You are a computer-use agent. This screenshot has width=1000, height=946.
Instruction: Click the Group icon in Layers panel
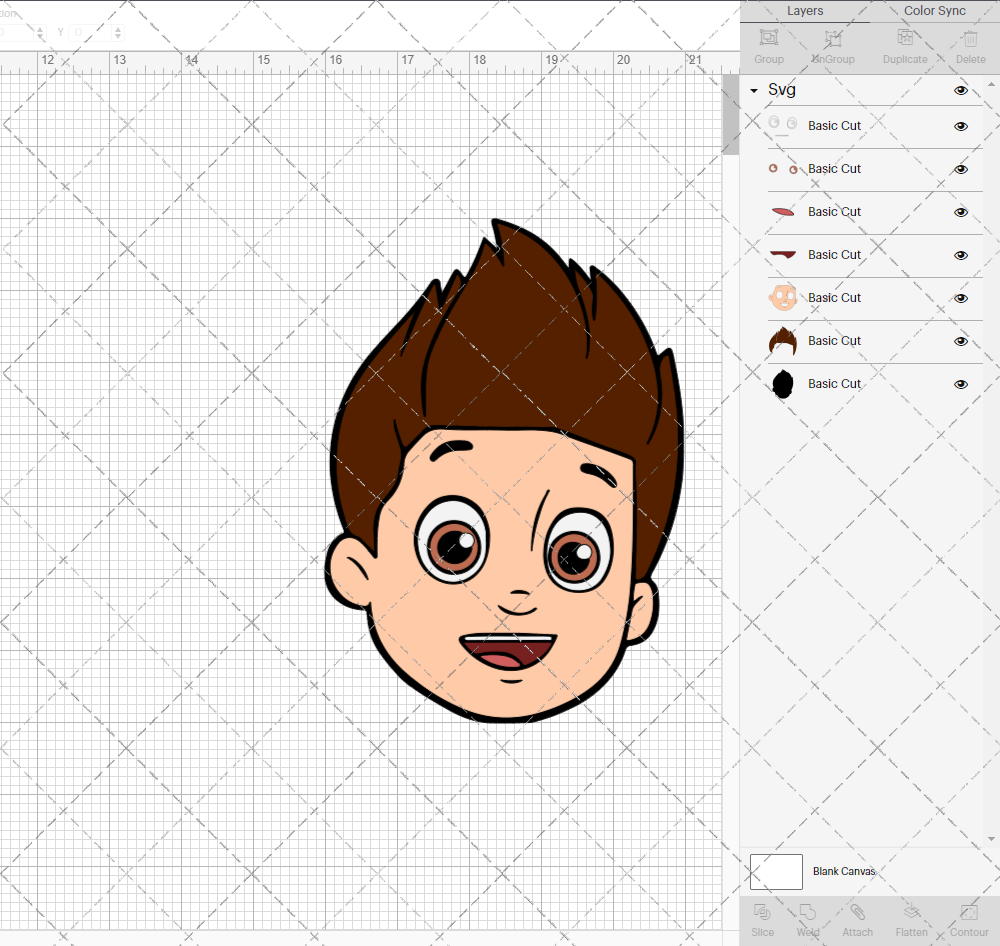(768, 38)
